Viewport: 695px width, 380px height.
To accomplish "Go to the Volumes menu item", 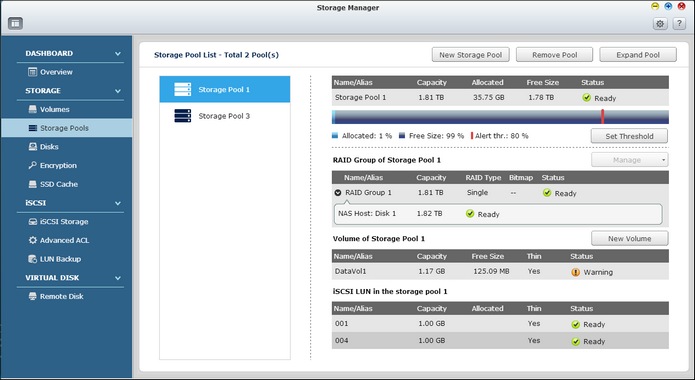I will [x=55, y=109].
